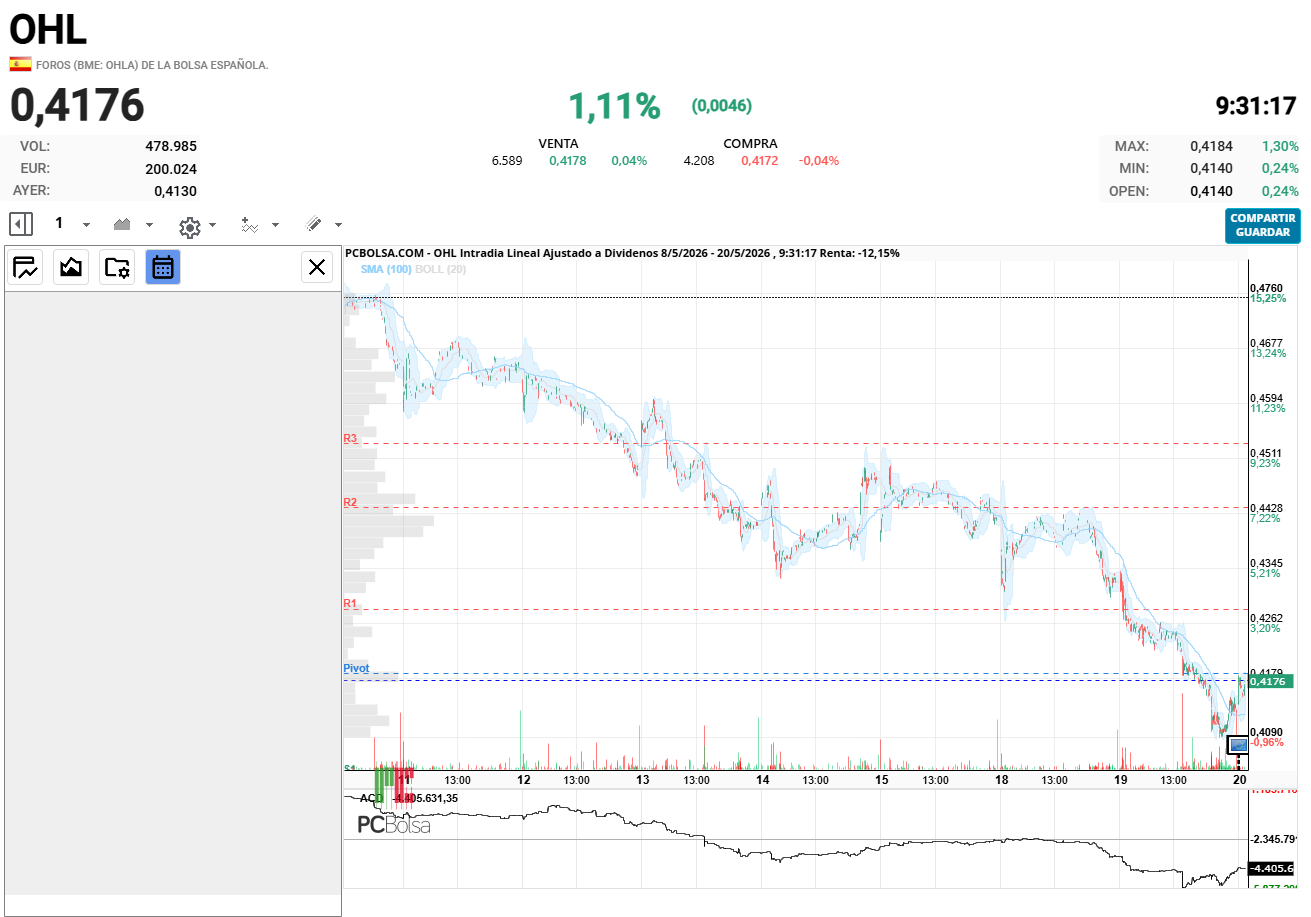Click the 0,4760 price axis label

coord(1267,289)
